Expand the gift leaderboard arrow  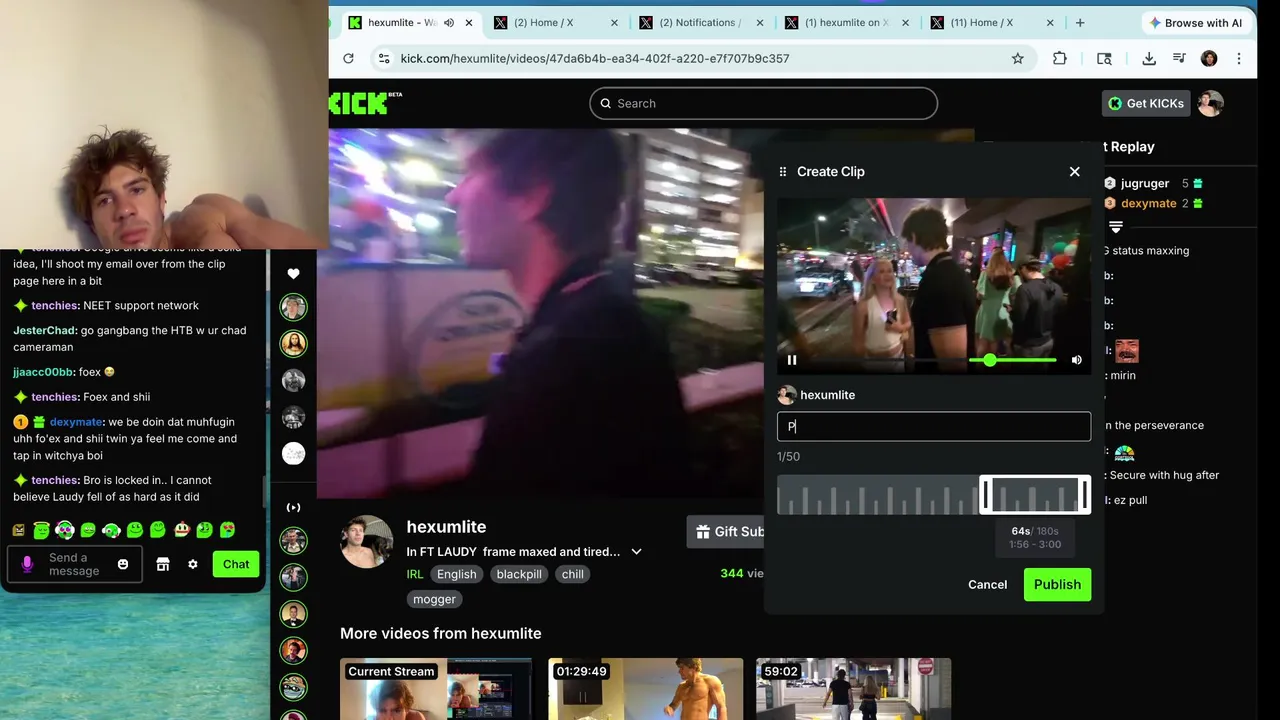click(x=1116, y=227)
